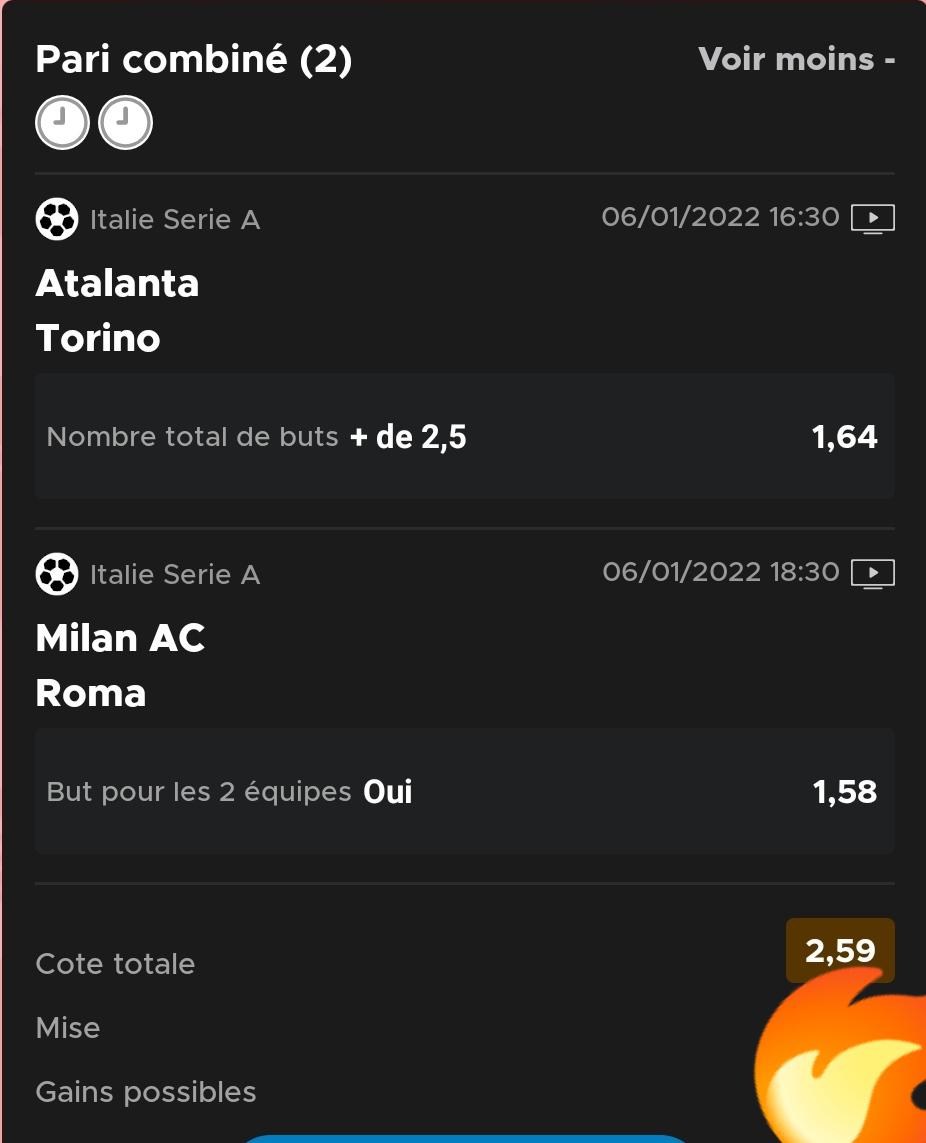The width and height of the screenshot is (926, 1143).
Task: Open the Roma team name
Action: tap(90, 693)
